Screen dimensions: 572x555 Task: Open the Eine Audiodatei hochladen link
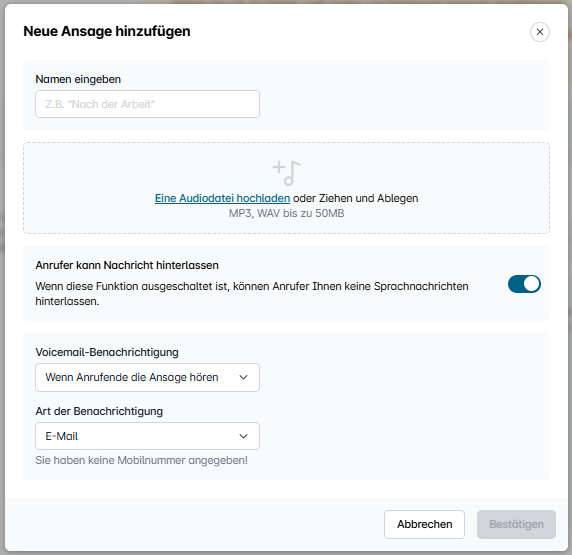click(x=222, y=198)
